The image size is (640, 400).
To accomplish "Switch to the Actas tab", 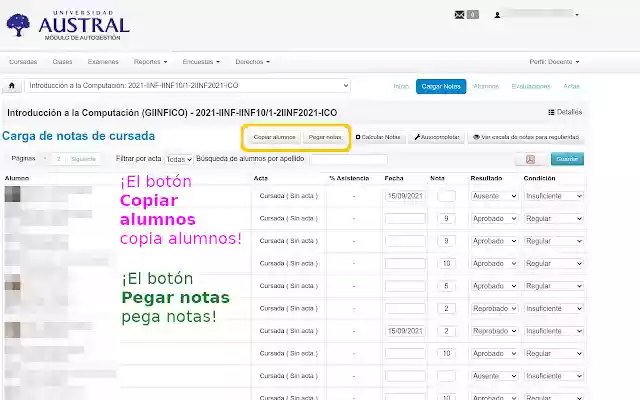I will pos(571,87).
